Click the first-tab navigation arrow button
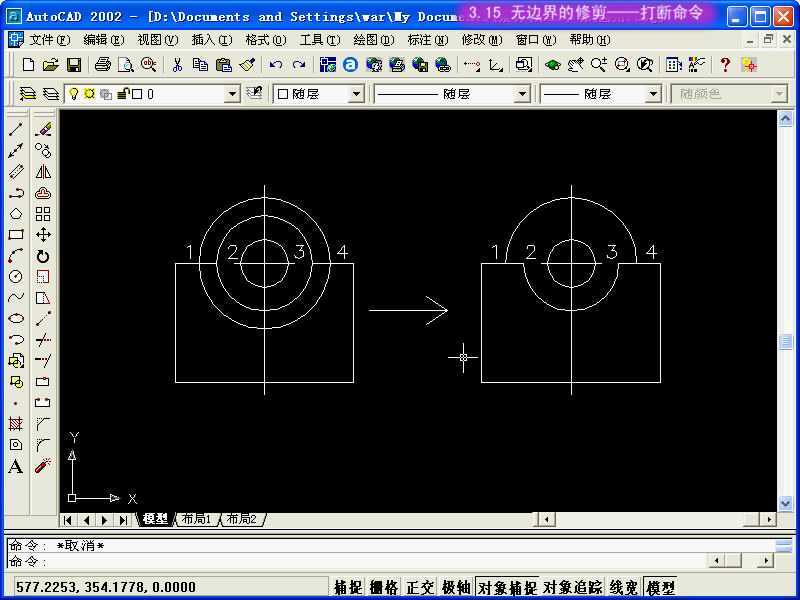 (x=68, y=520)
